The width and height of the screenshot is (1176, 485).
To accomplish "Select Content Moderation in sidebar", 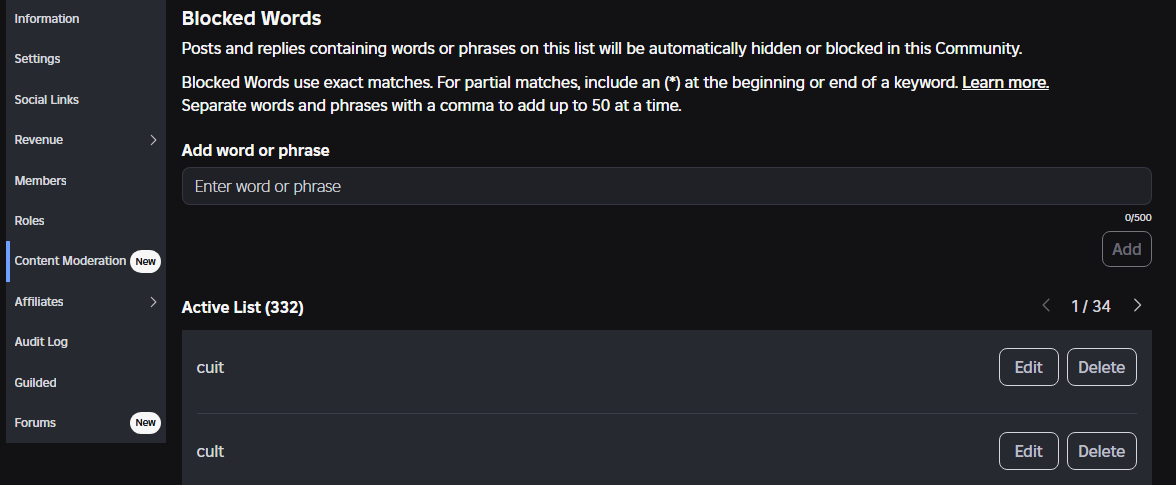I will pyautogui.click(x=70, y=261).
